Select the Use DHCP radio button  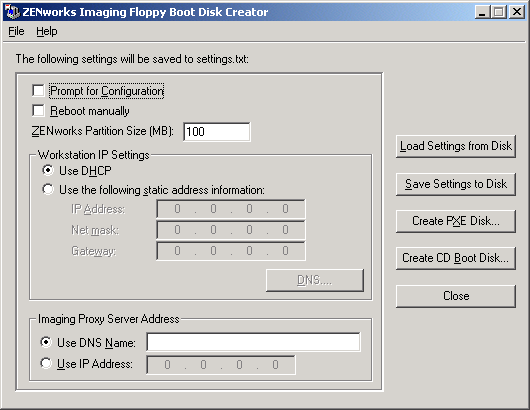pos(48,170)
